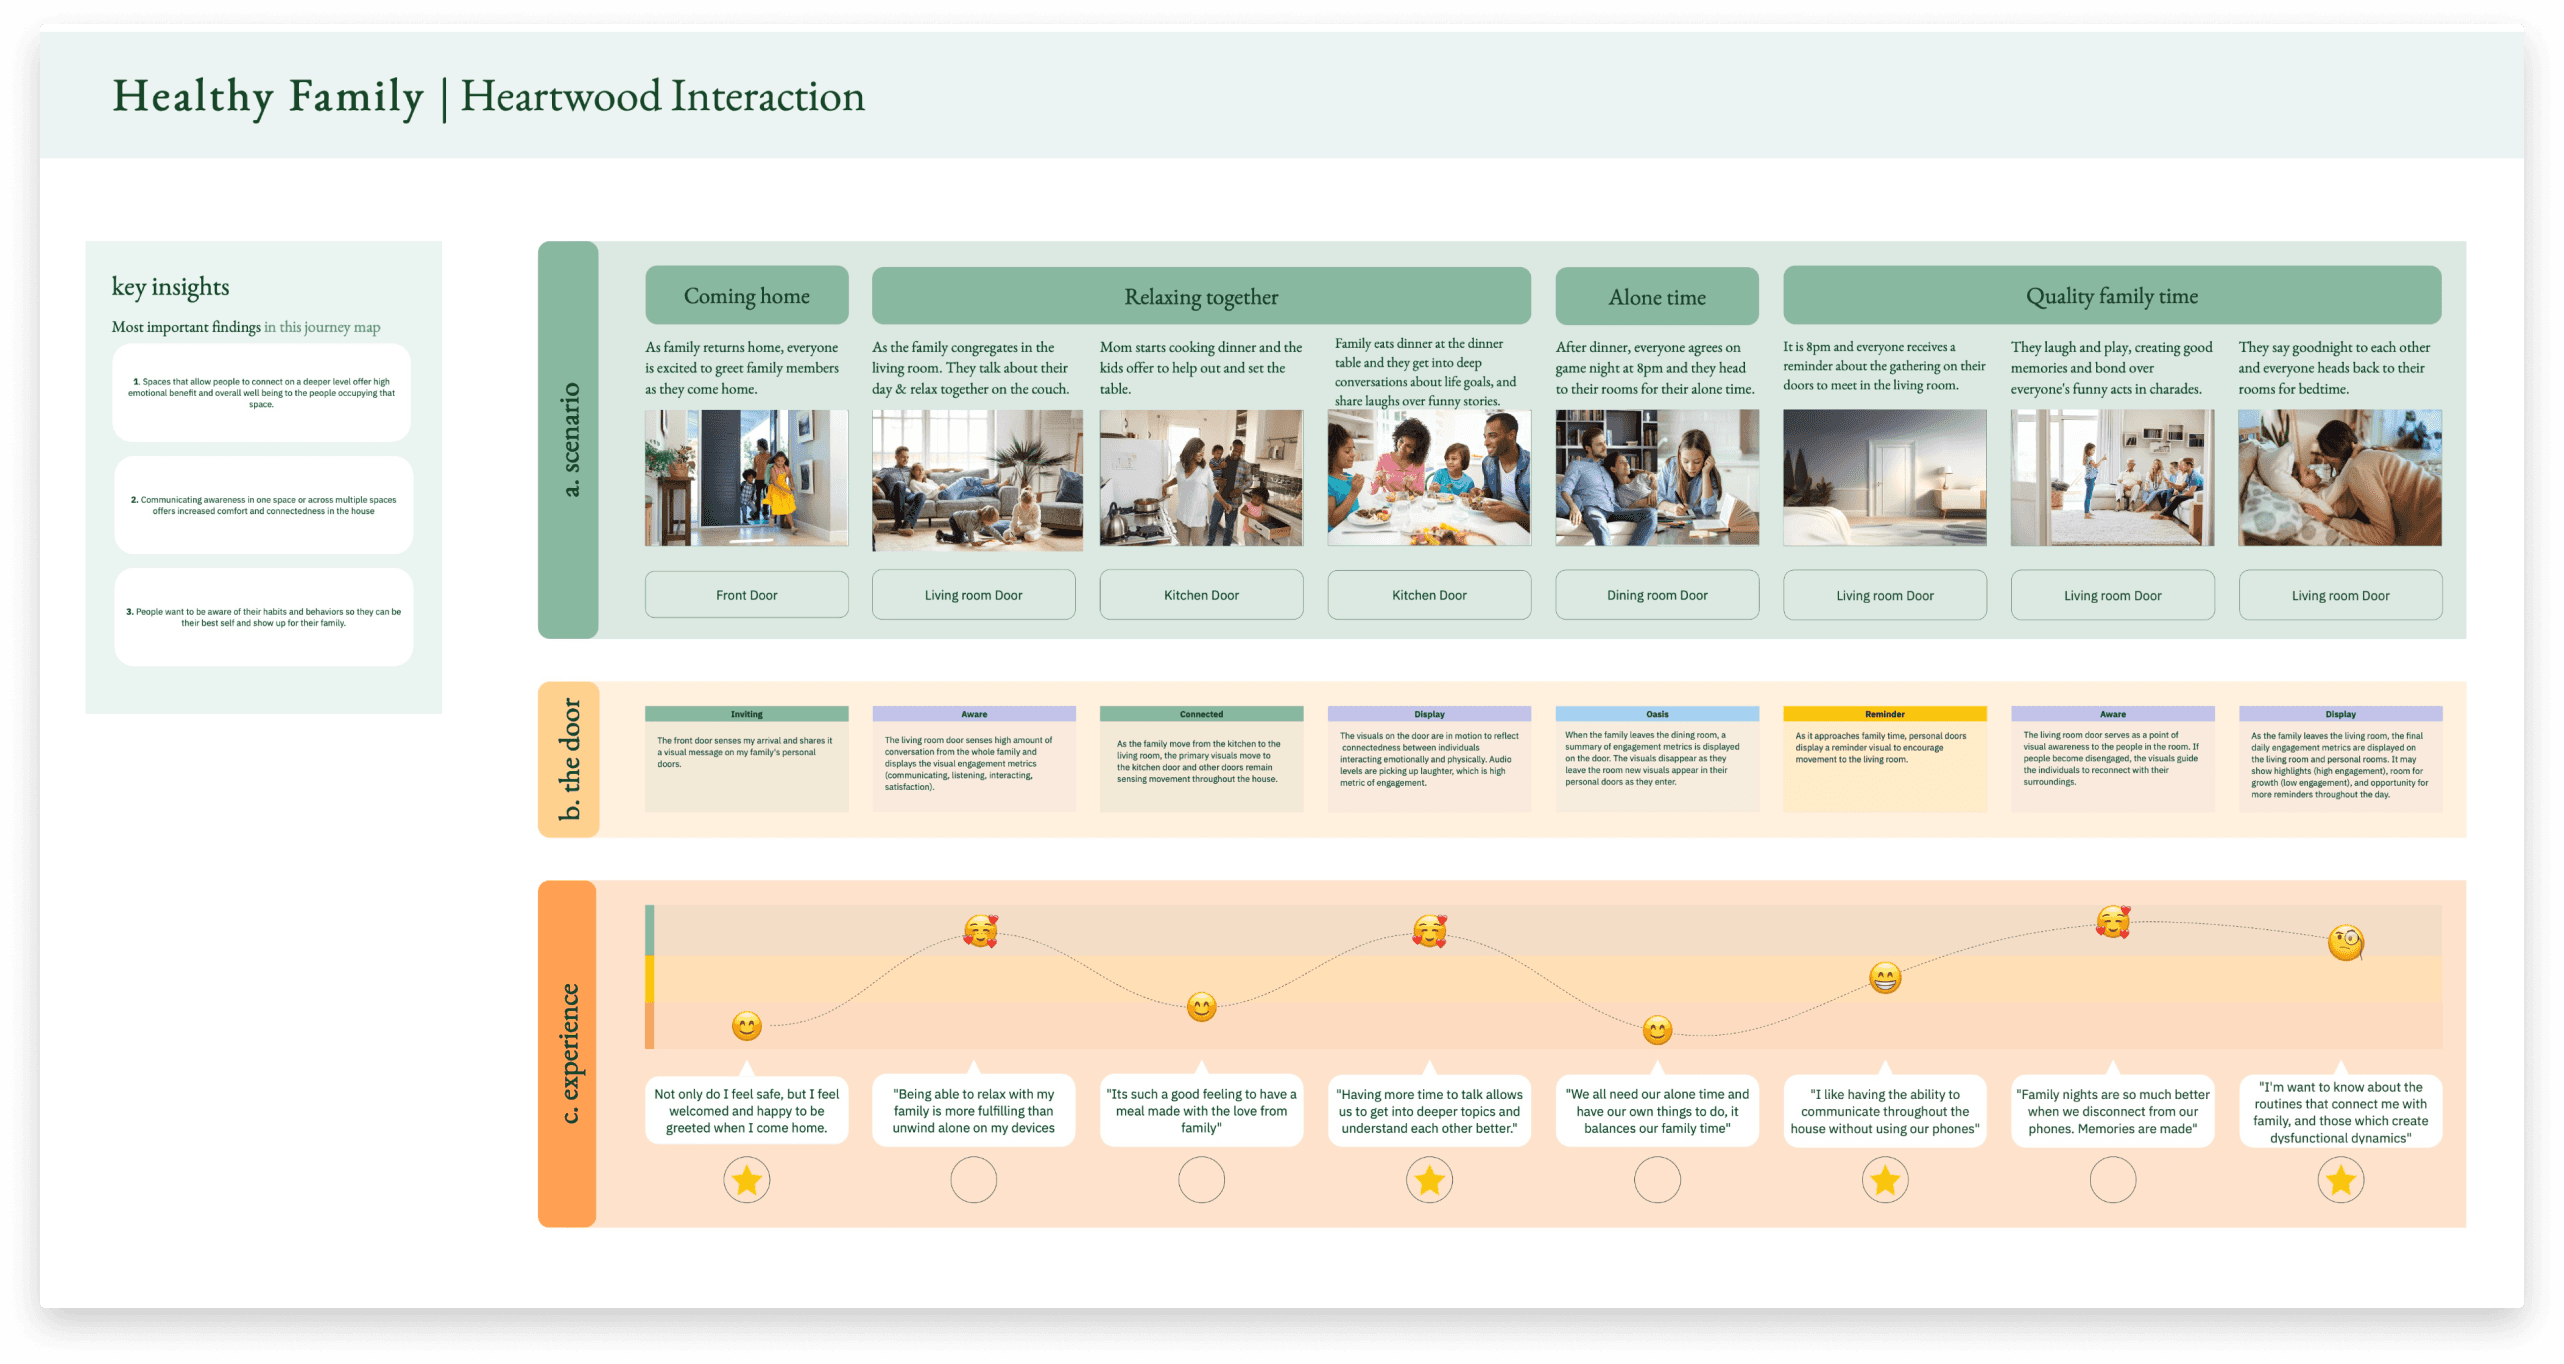
Task: Click the "Dining room Door" label button
Action: pyautogui.click(x=1656, y=595)
